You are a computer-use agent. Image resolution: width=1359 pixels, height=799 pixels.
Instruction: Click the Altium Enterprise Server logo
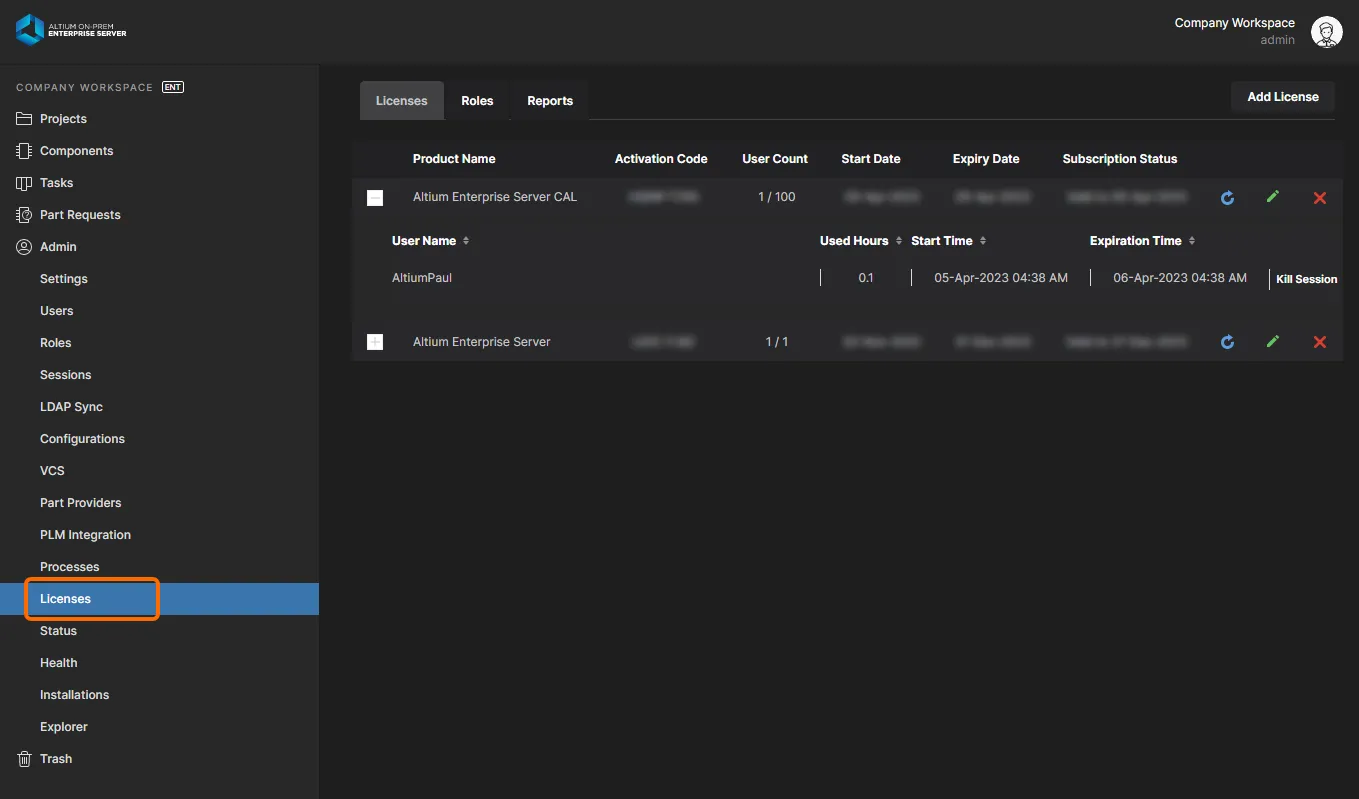pos(71,30)
